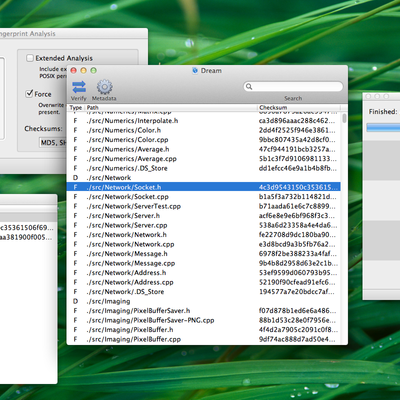
Task: Select row ./src/Network/Server.cpp
Action: (x=203, y=225)
